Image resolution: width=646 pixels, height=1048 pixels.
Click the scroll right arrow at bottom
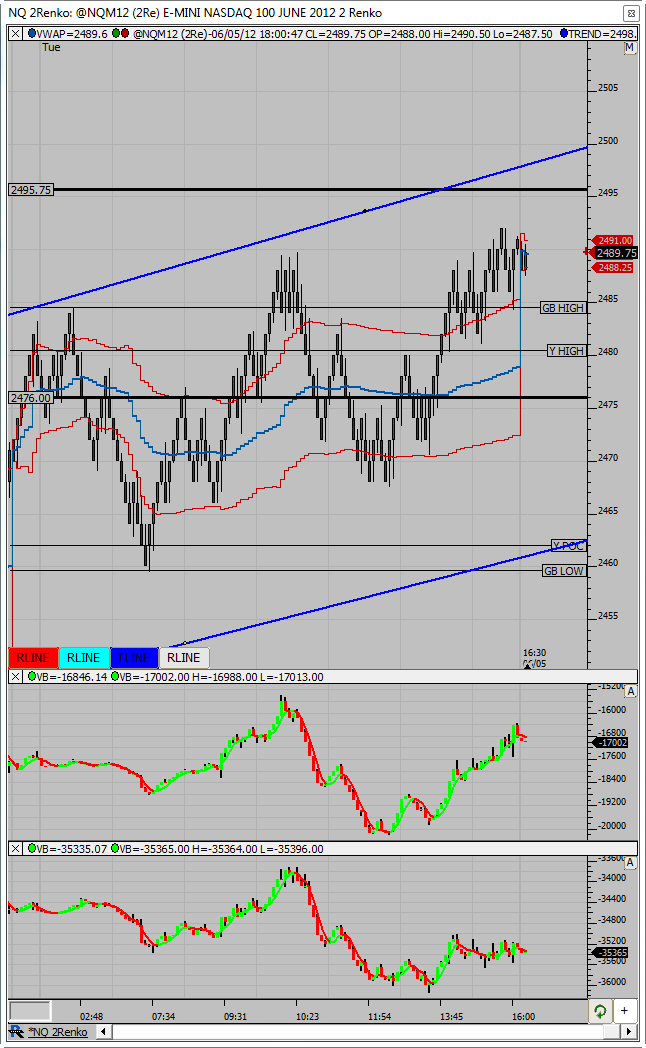629,1032
